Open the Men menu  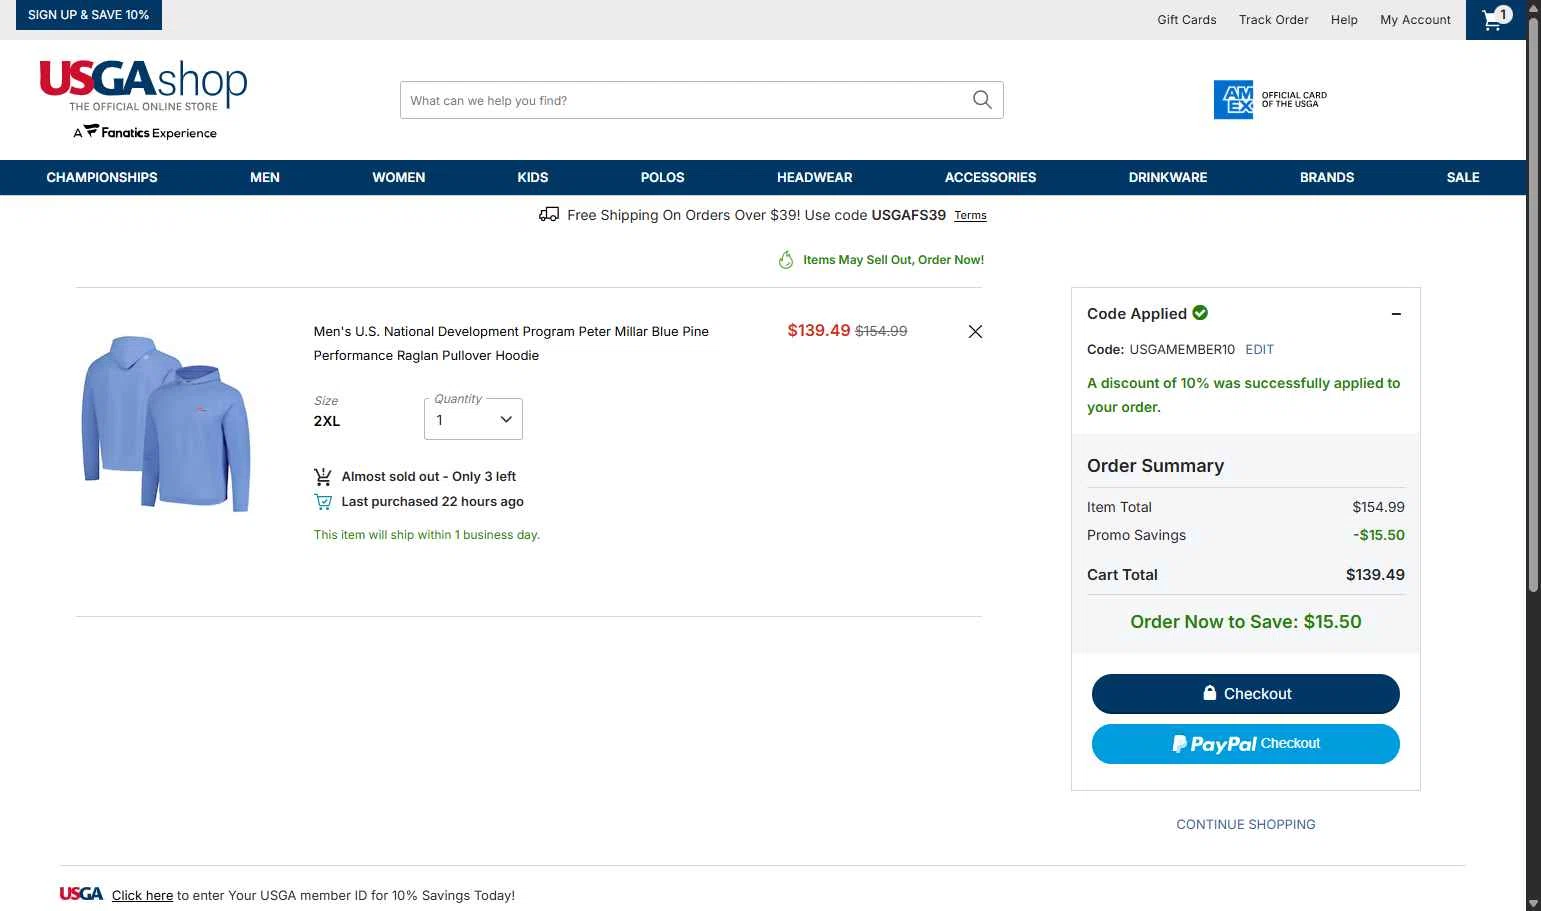265,177
